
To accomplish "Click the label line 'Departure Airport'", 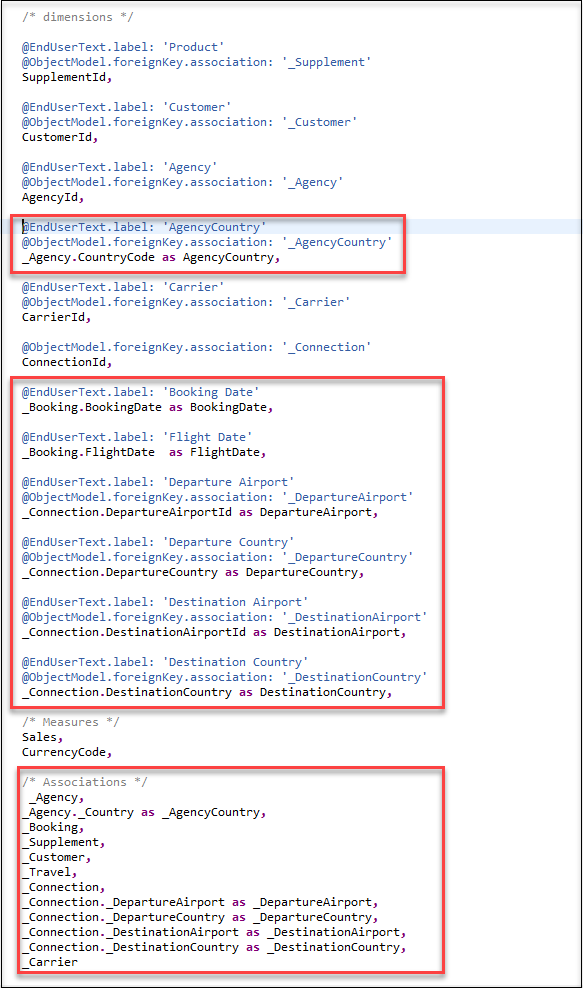I will coord(158,482).
